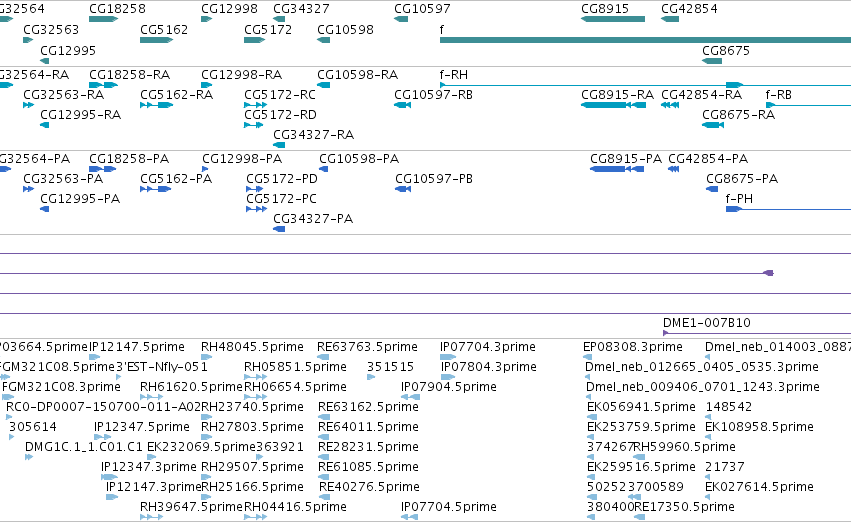Click transcript CG10598-RA label

tap(358, 74)
